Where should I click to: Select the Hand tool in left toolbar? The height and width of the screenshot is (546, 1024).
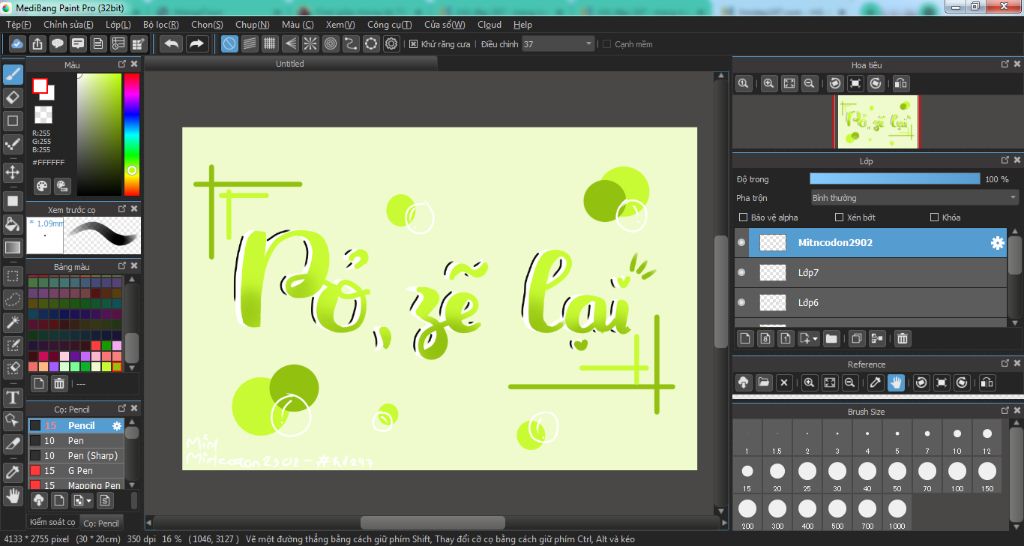(x=13, y=496)
